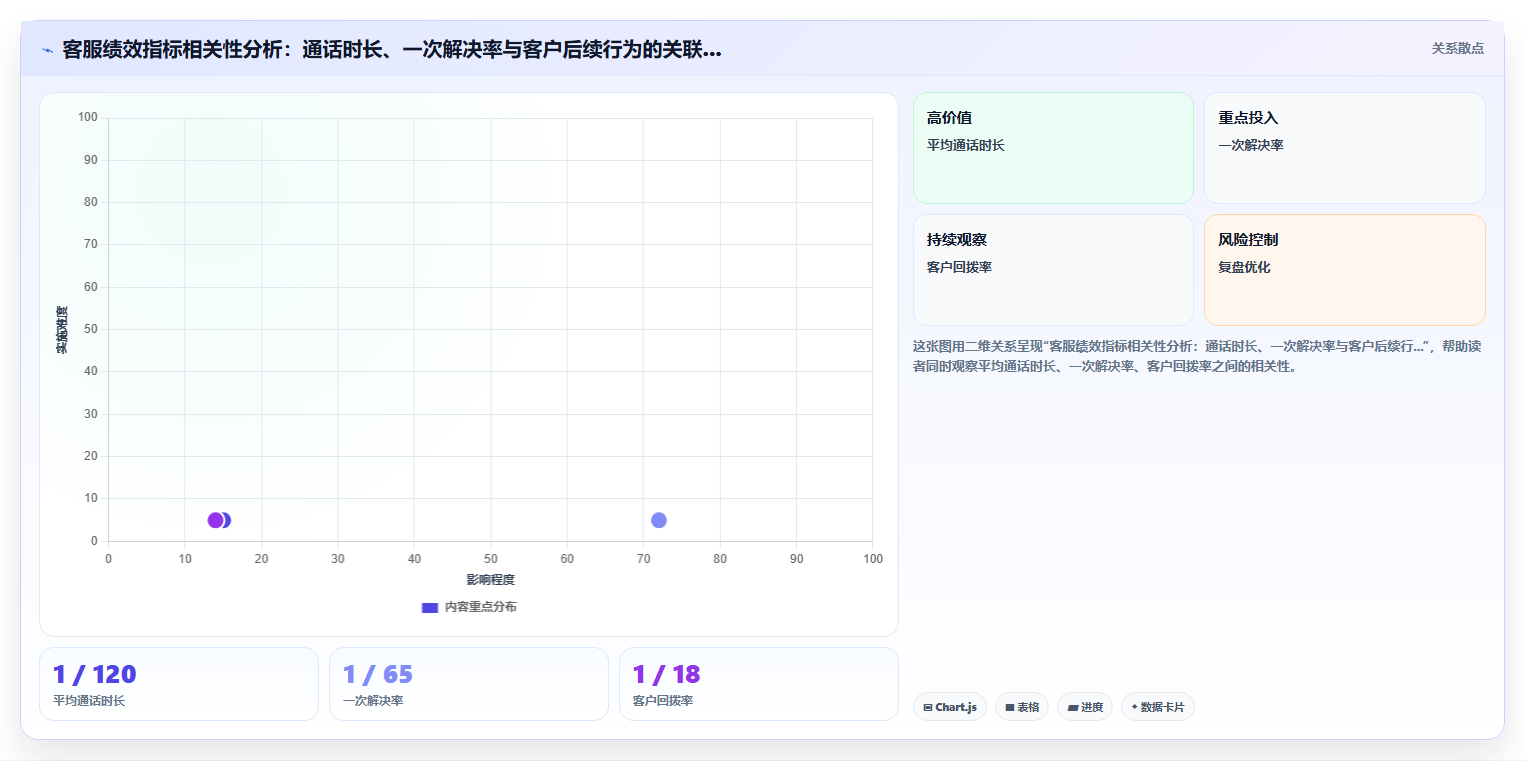Click 平均通话时长 text in 高价值 card
Screen dimensions: 1525x761
(x=965, y=145)
